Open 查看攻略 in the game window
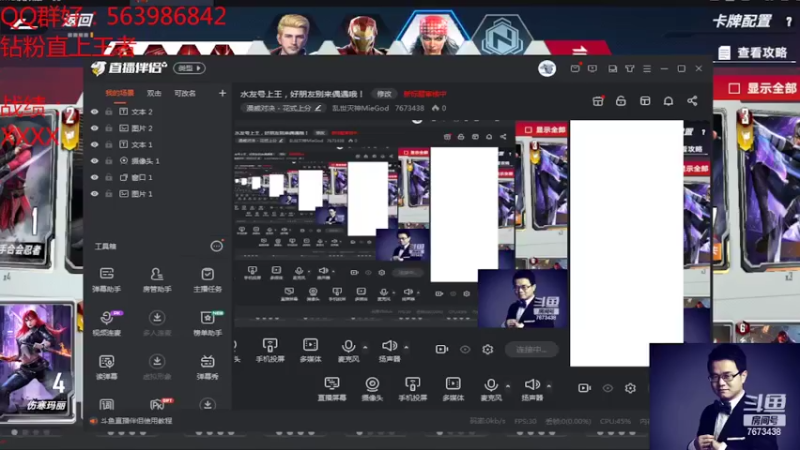Image resolution: width=800 pixels, height=450 pixels. (753, 53)
